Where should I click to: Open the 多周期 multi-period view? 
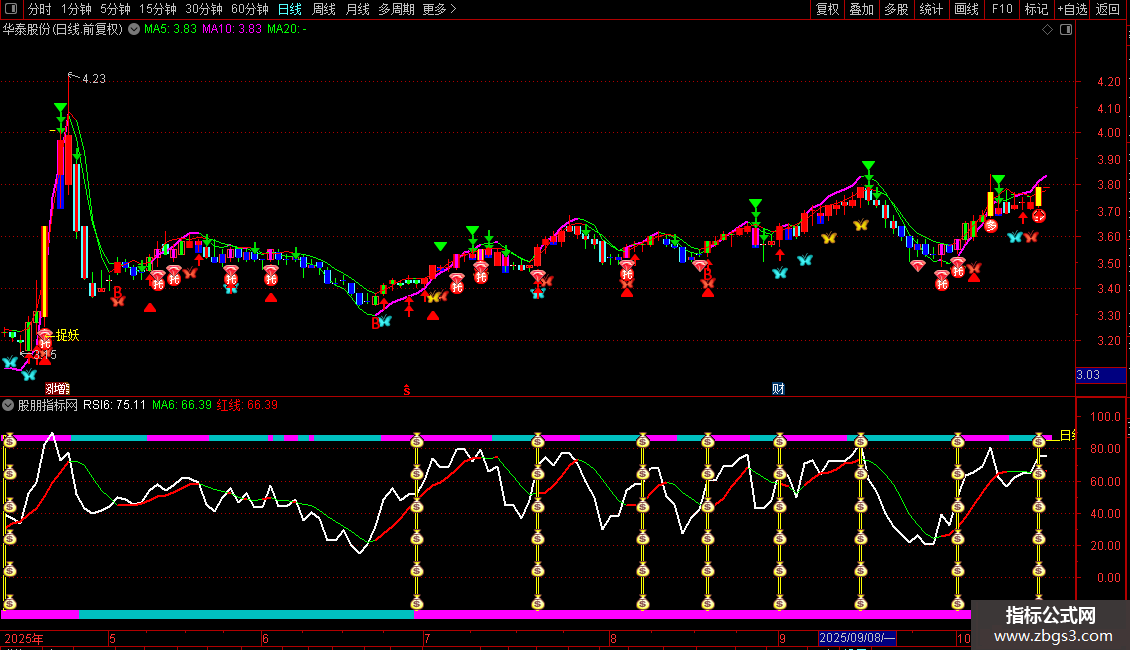(x=396, y=9)
